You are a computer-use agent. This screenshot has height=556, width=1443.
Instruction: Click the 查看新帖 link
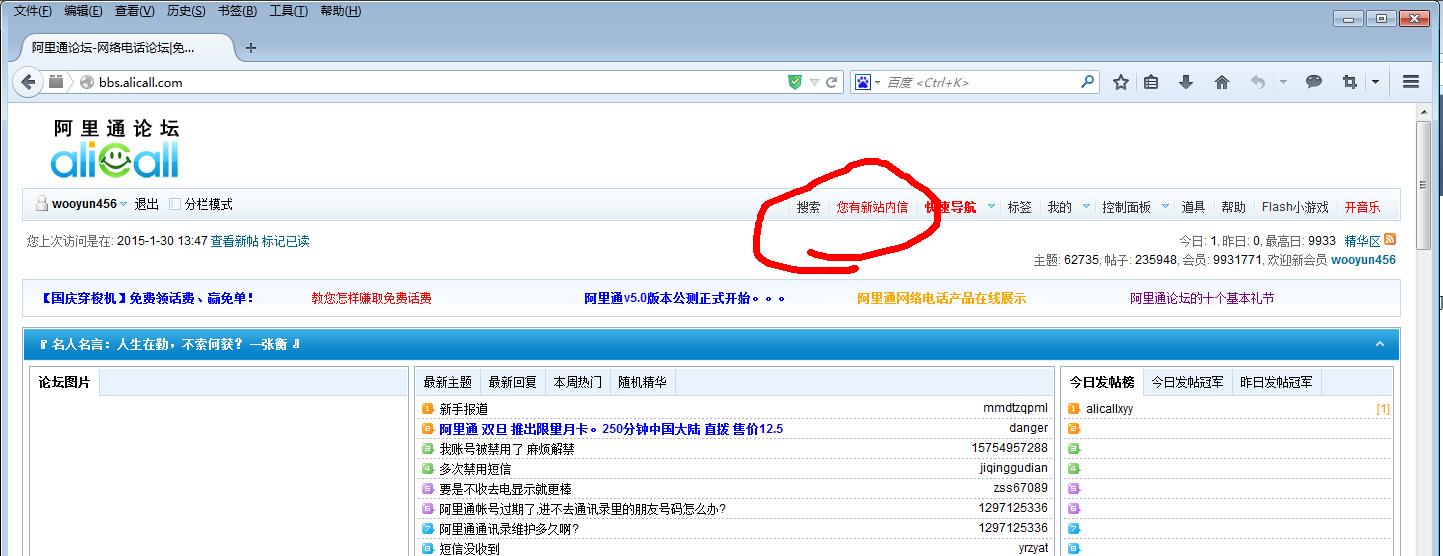[x=234, y=241]
